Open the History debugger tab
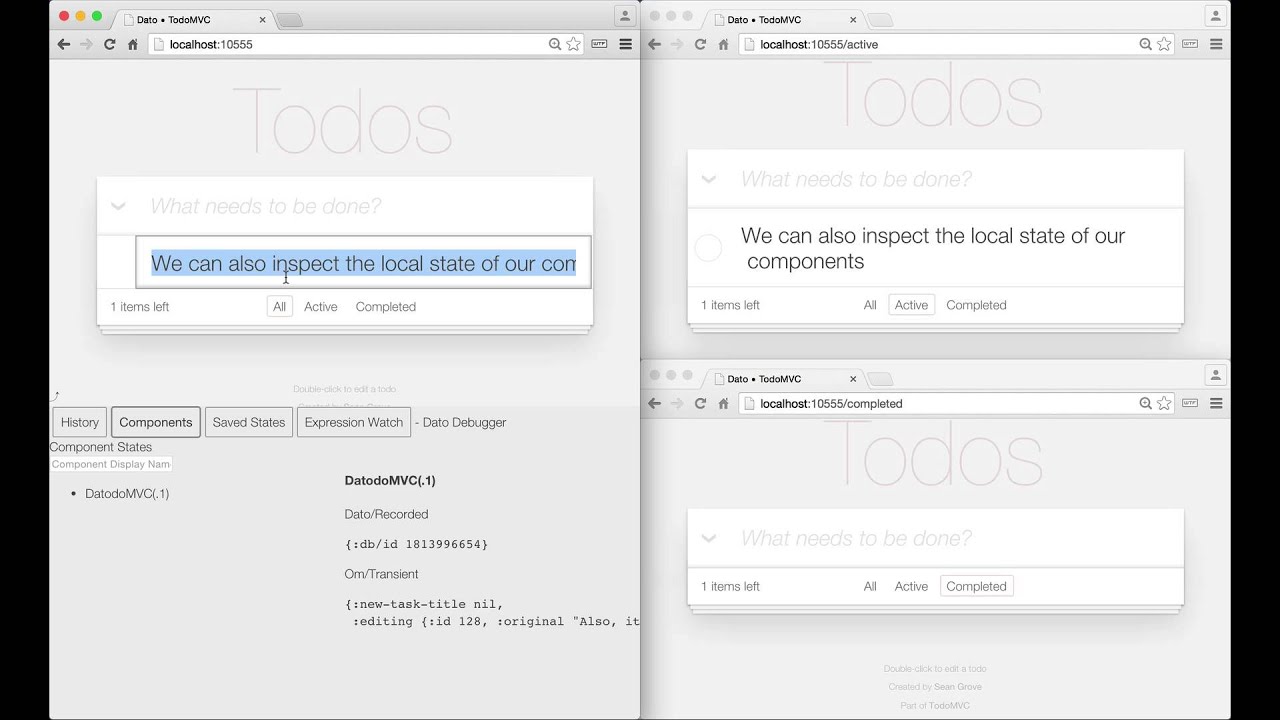 pos(80,422)
